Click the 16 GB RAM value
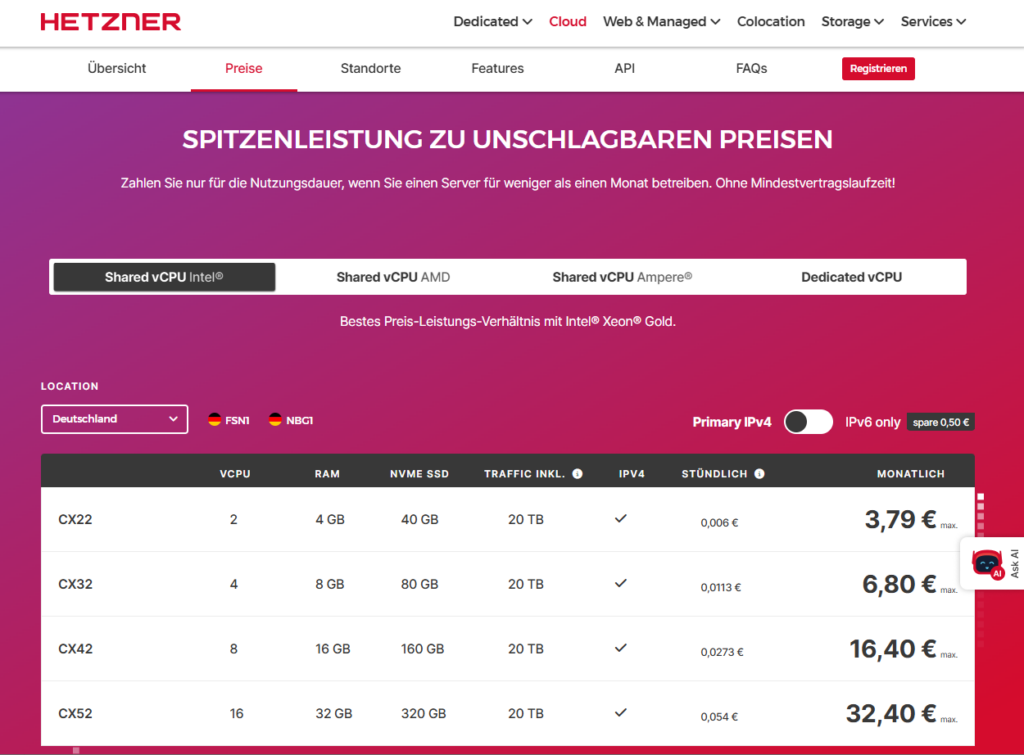Screen dimensions: 1024x755 [333, 649]
